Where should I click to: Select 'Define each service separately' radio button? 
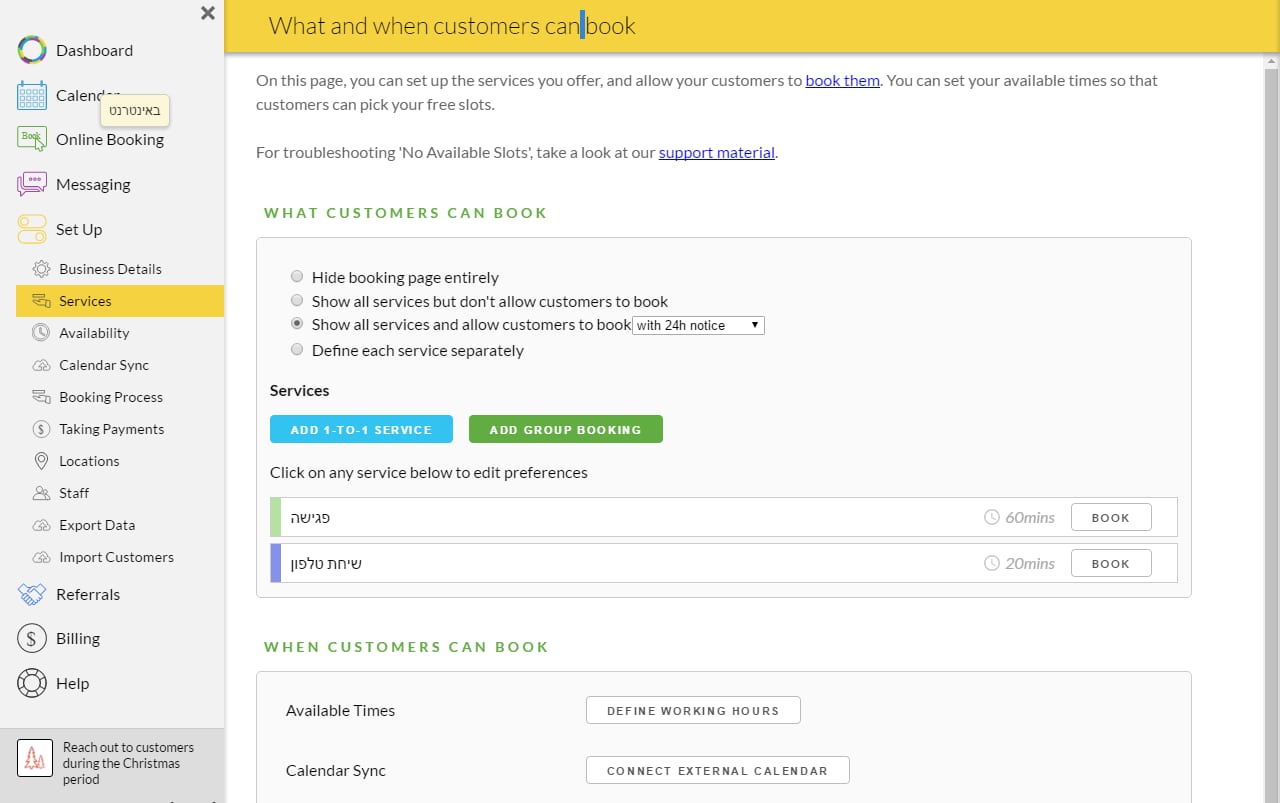[x=296, y=350]
